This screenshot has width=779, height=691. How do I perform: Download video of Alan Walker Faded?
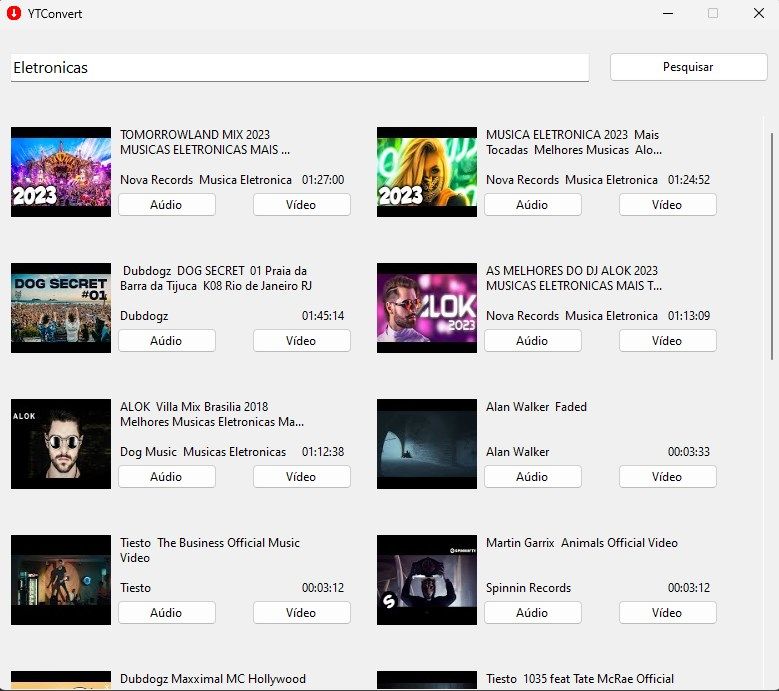click(667, 477)
